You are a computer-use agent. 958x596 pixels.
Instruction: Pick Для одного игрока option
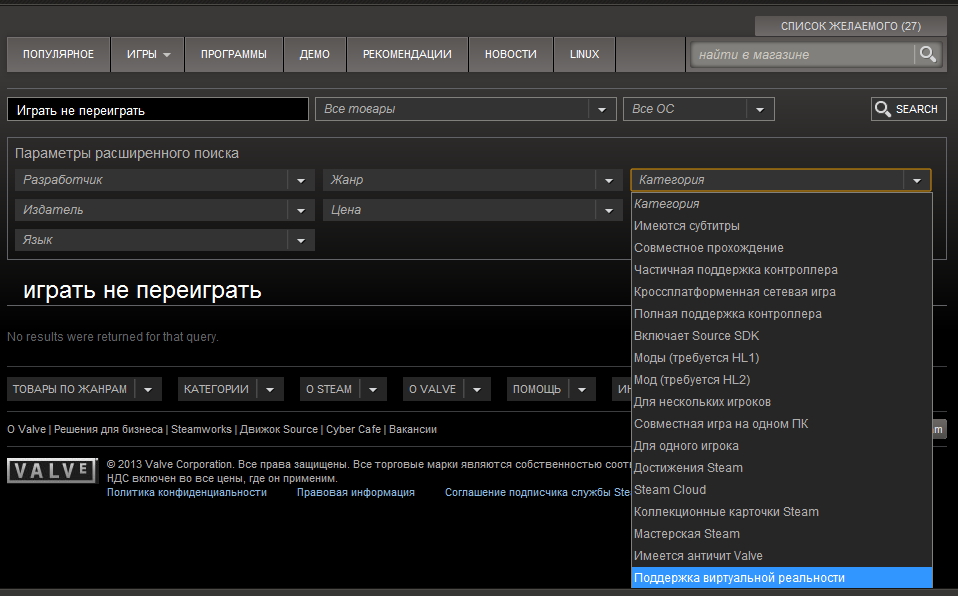(x=686, y=446)
